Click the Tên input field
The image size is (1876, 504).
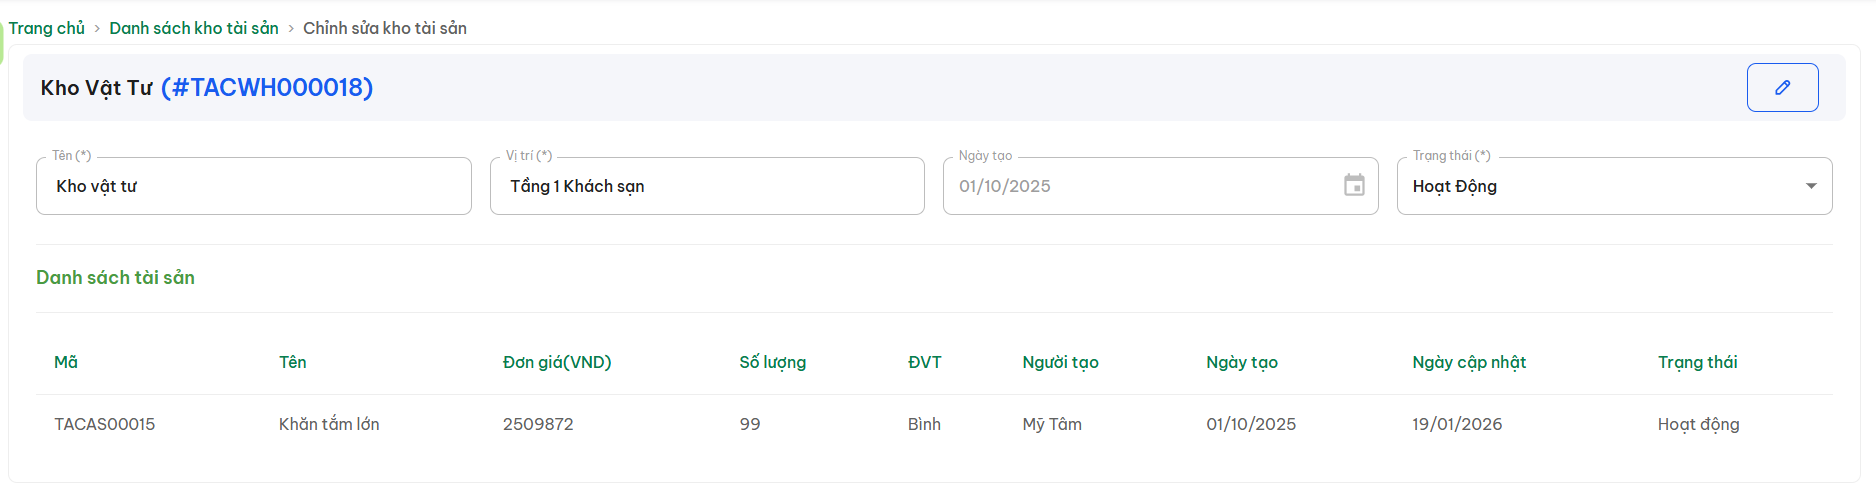253,186
